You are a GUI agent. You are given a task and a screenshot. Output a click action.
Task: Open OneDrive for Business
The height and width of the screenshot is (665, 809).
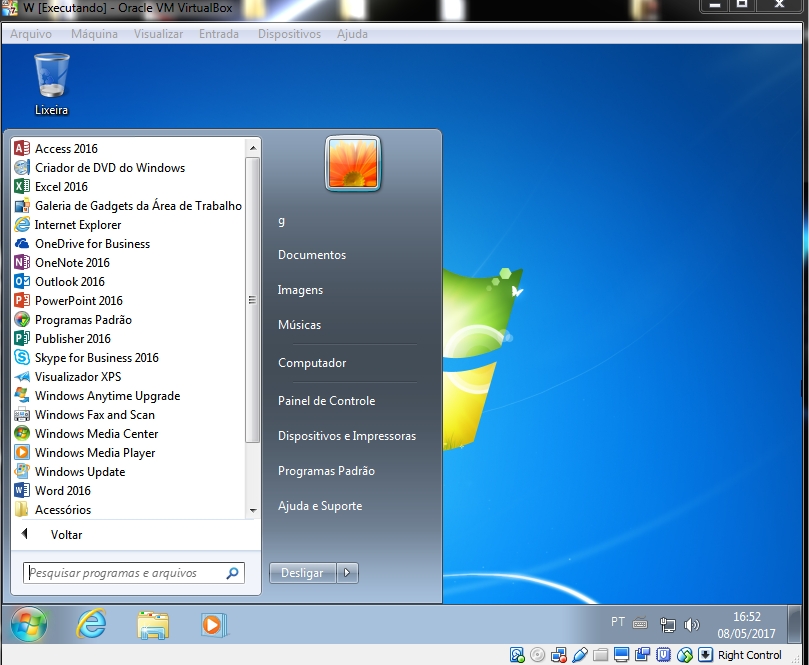pyautogui.click(x=82, y=244)
